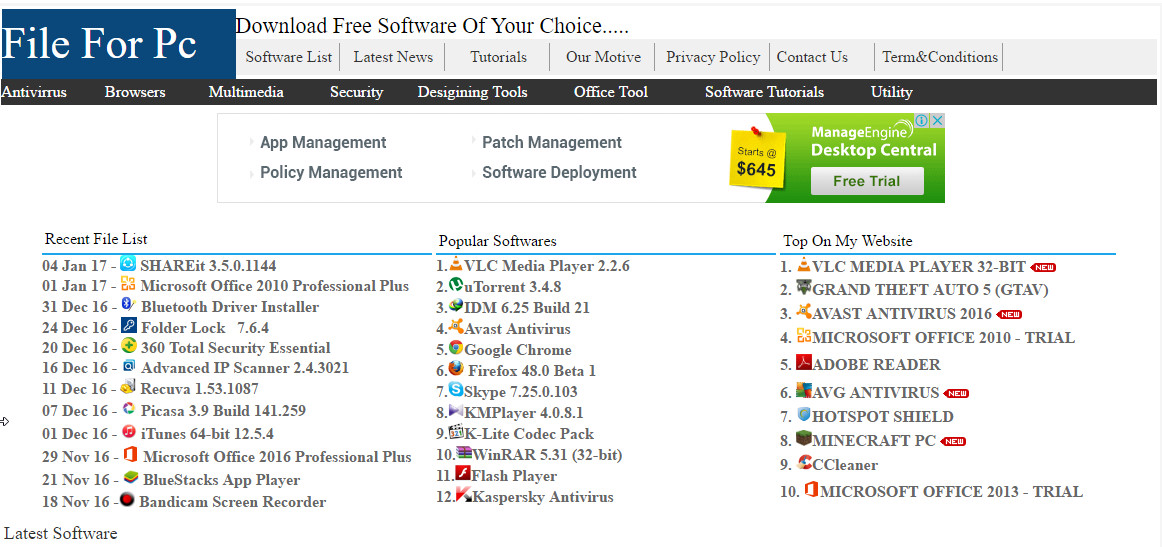Click the Policy Management ad link

pos(331,173)
